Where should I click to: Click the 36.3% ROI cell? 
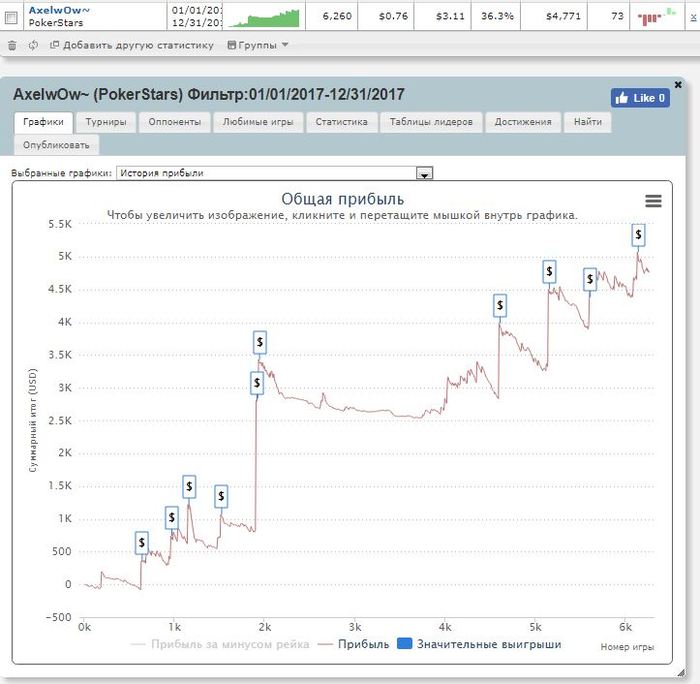(496, 17)
